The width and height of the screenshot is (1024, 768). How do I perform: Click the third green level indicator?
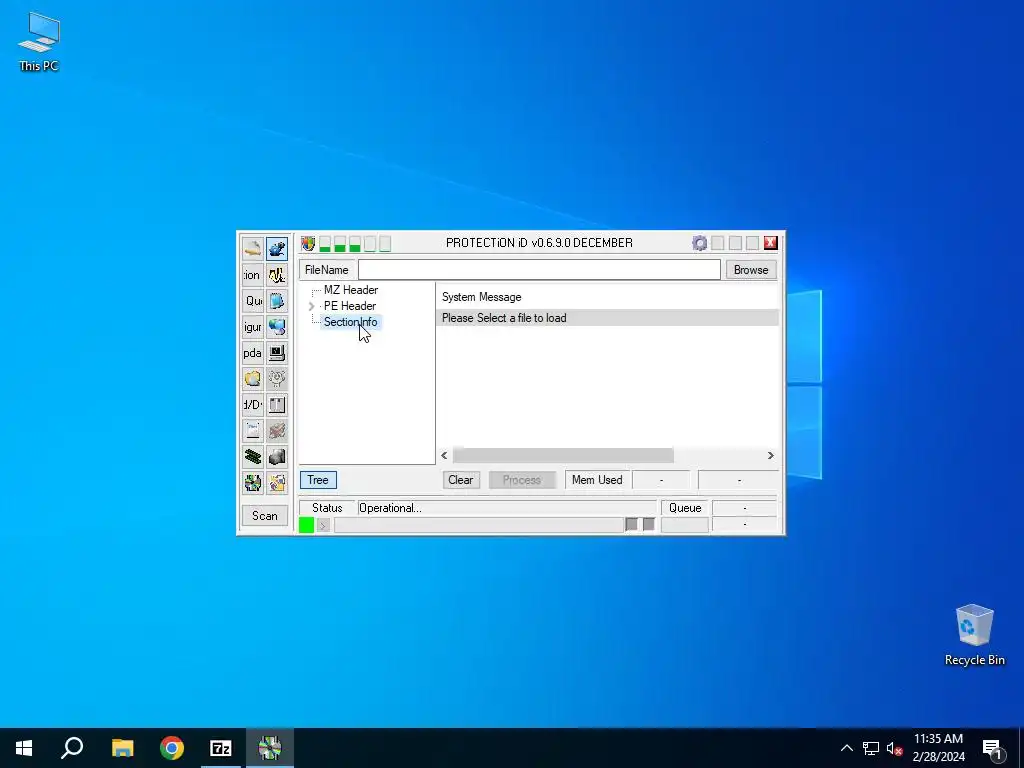355,244
